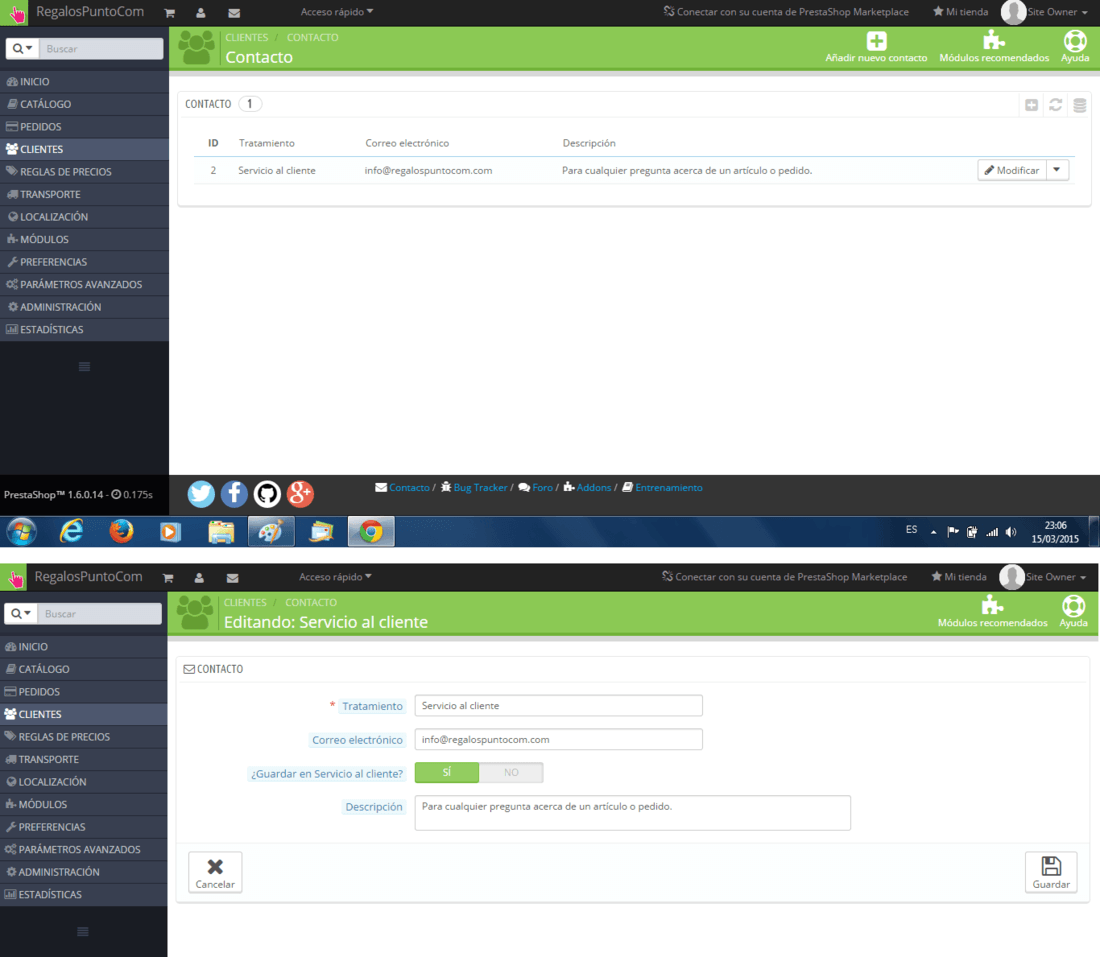Open MÓDULOS in the Contacto list page sidebar

coord(84,239)
